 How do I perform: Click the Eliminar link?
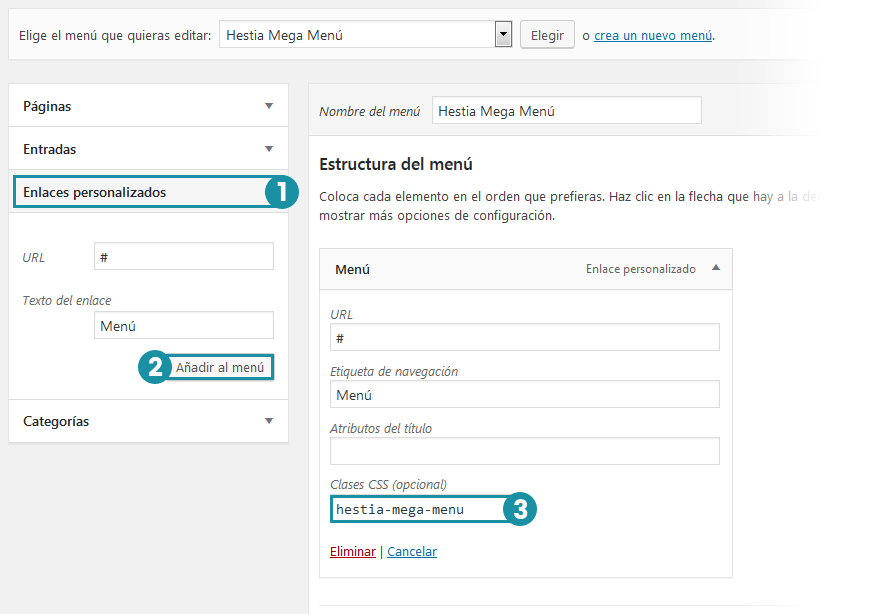(x=352, y=552)
